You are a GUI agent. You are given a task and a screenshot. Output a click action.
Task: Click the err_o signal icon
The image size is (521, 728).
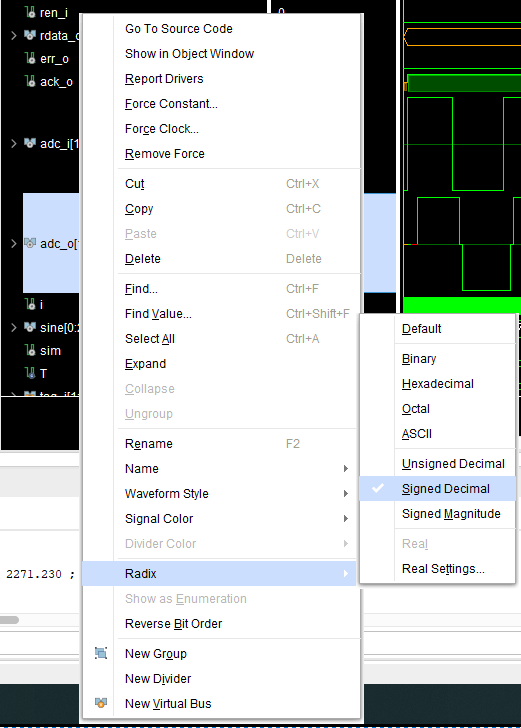(30, 58)
